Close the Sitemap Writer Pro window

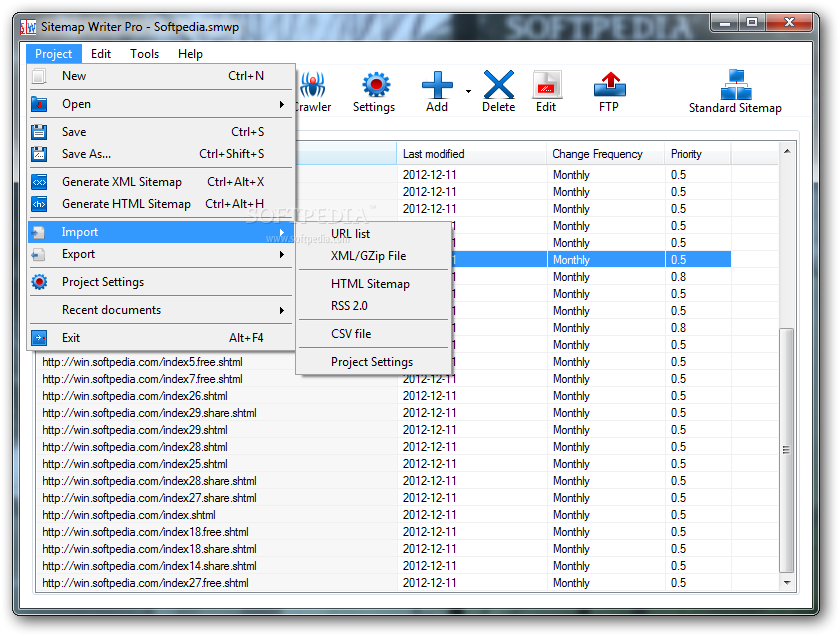pos(789,23)
